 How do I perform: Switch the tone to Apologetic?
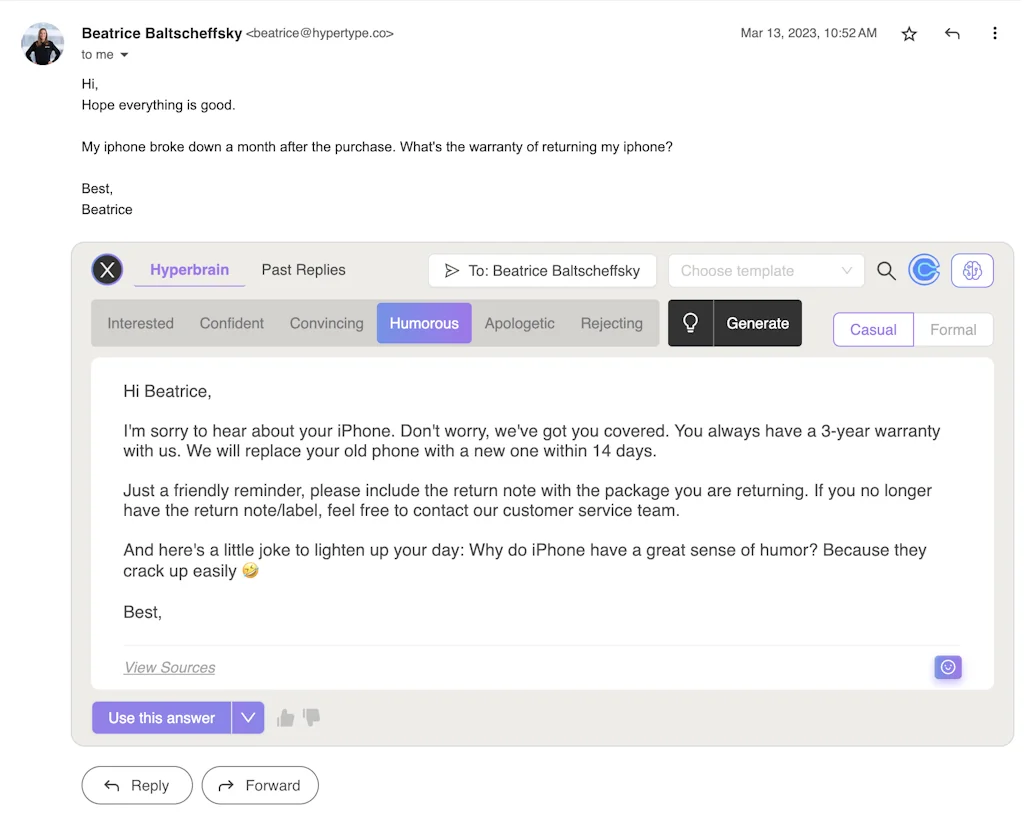click(x=519, y=323)
